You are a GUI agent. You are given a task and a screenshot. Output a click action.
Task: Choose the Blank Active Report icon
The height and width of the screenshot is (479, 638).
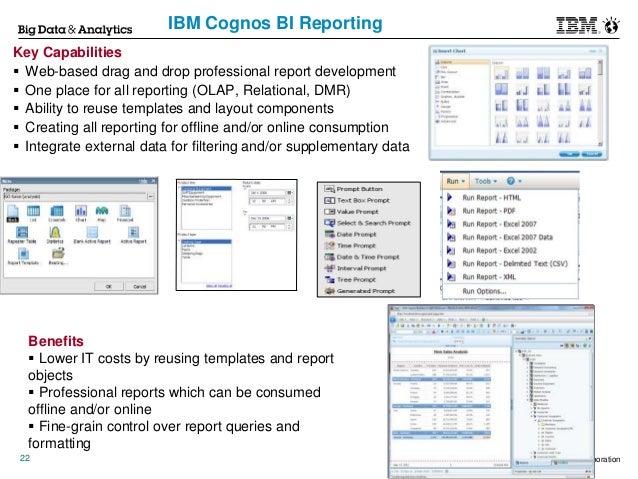pyautogui.click(x=92, y=235)
